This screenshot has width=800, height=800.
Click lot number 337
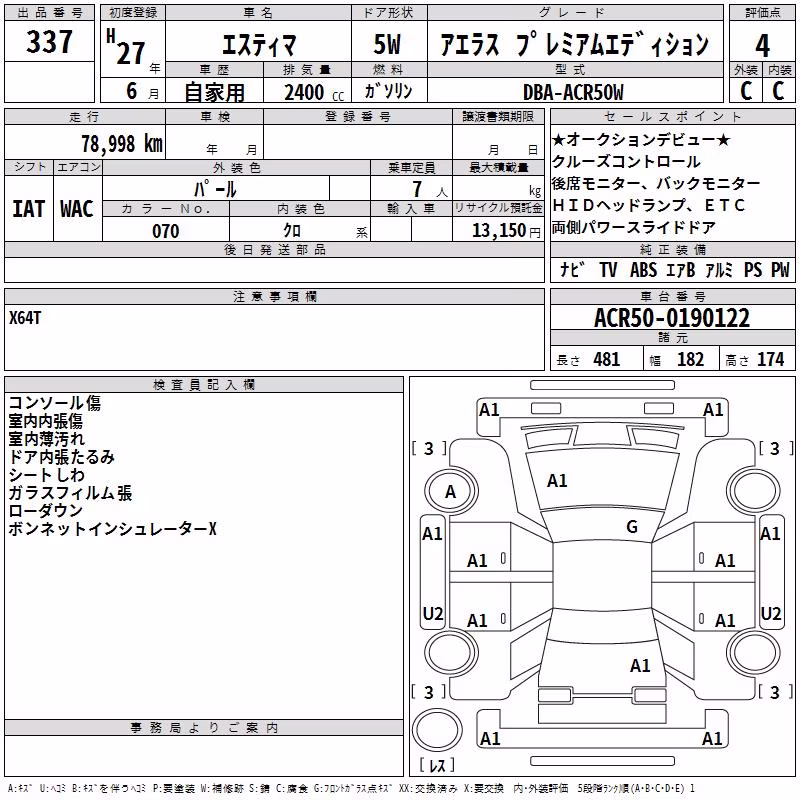point(49,42)
